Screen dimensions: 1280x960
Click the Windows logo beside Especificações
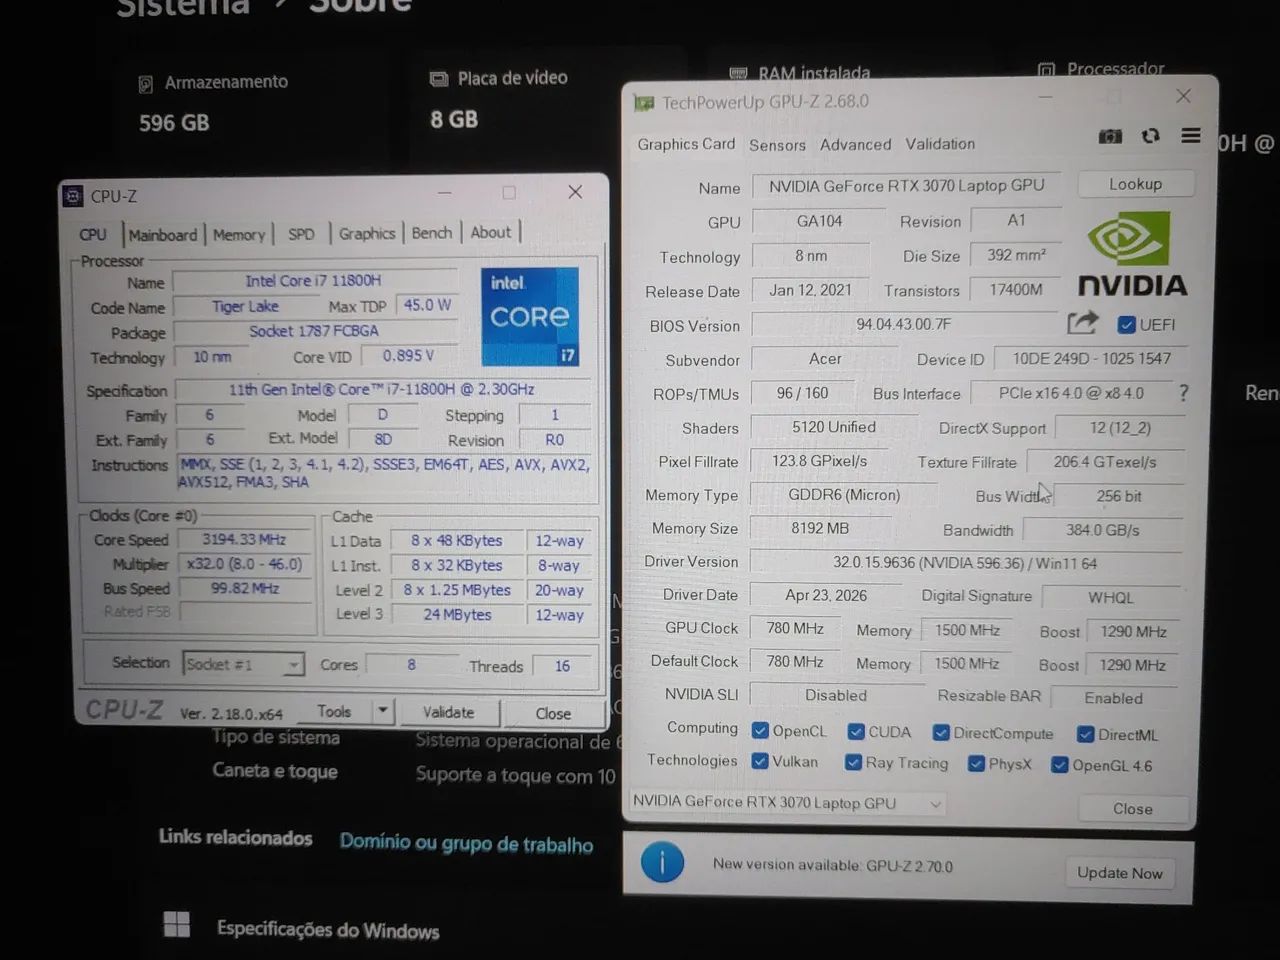click(x=177, y=924)
